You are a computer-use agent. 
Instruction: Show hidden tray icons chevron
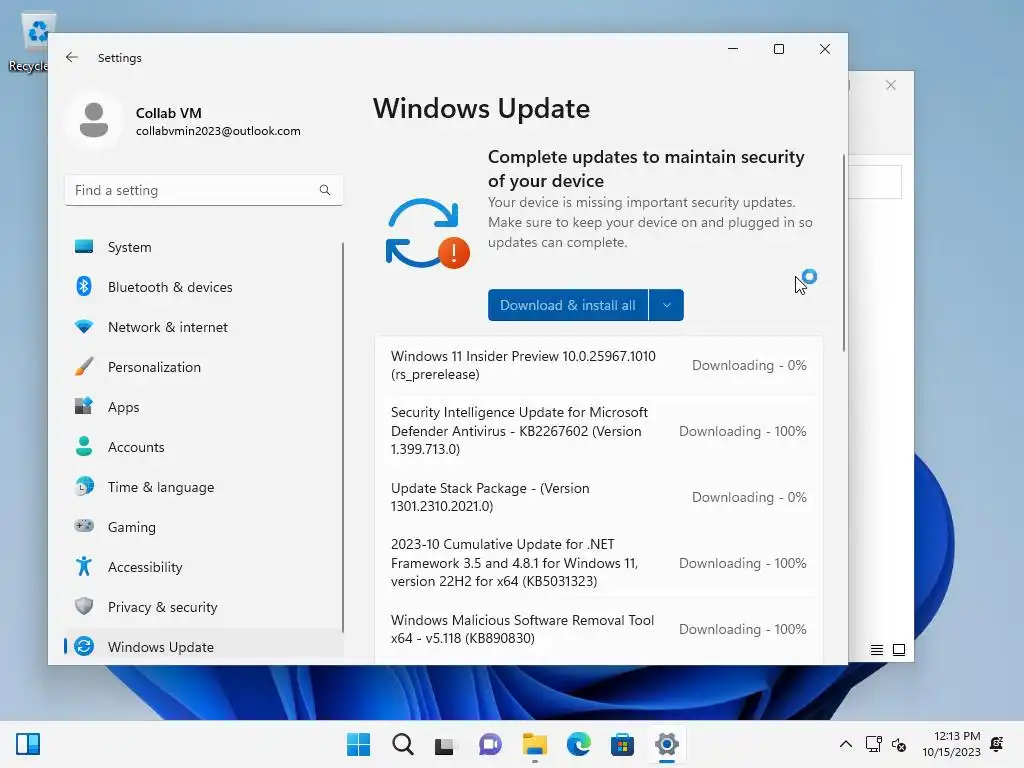tap(845, 744)
